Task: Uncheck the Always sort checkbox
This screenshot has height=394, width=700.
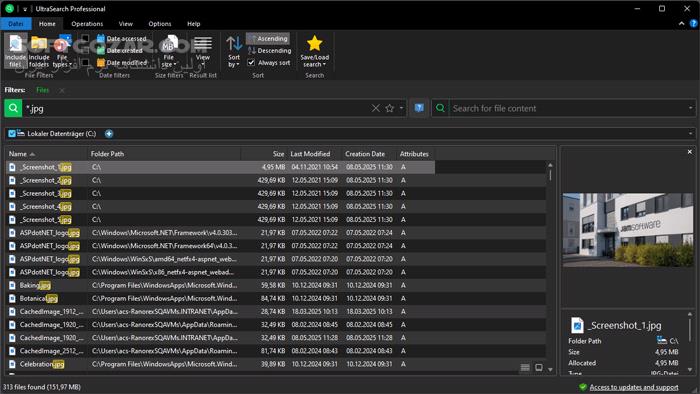Action: [x=251, y=62]
